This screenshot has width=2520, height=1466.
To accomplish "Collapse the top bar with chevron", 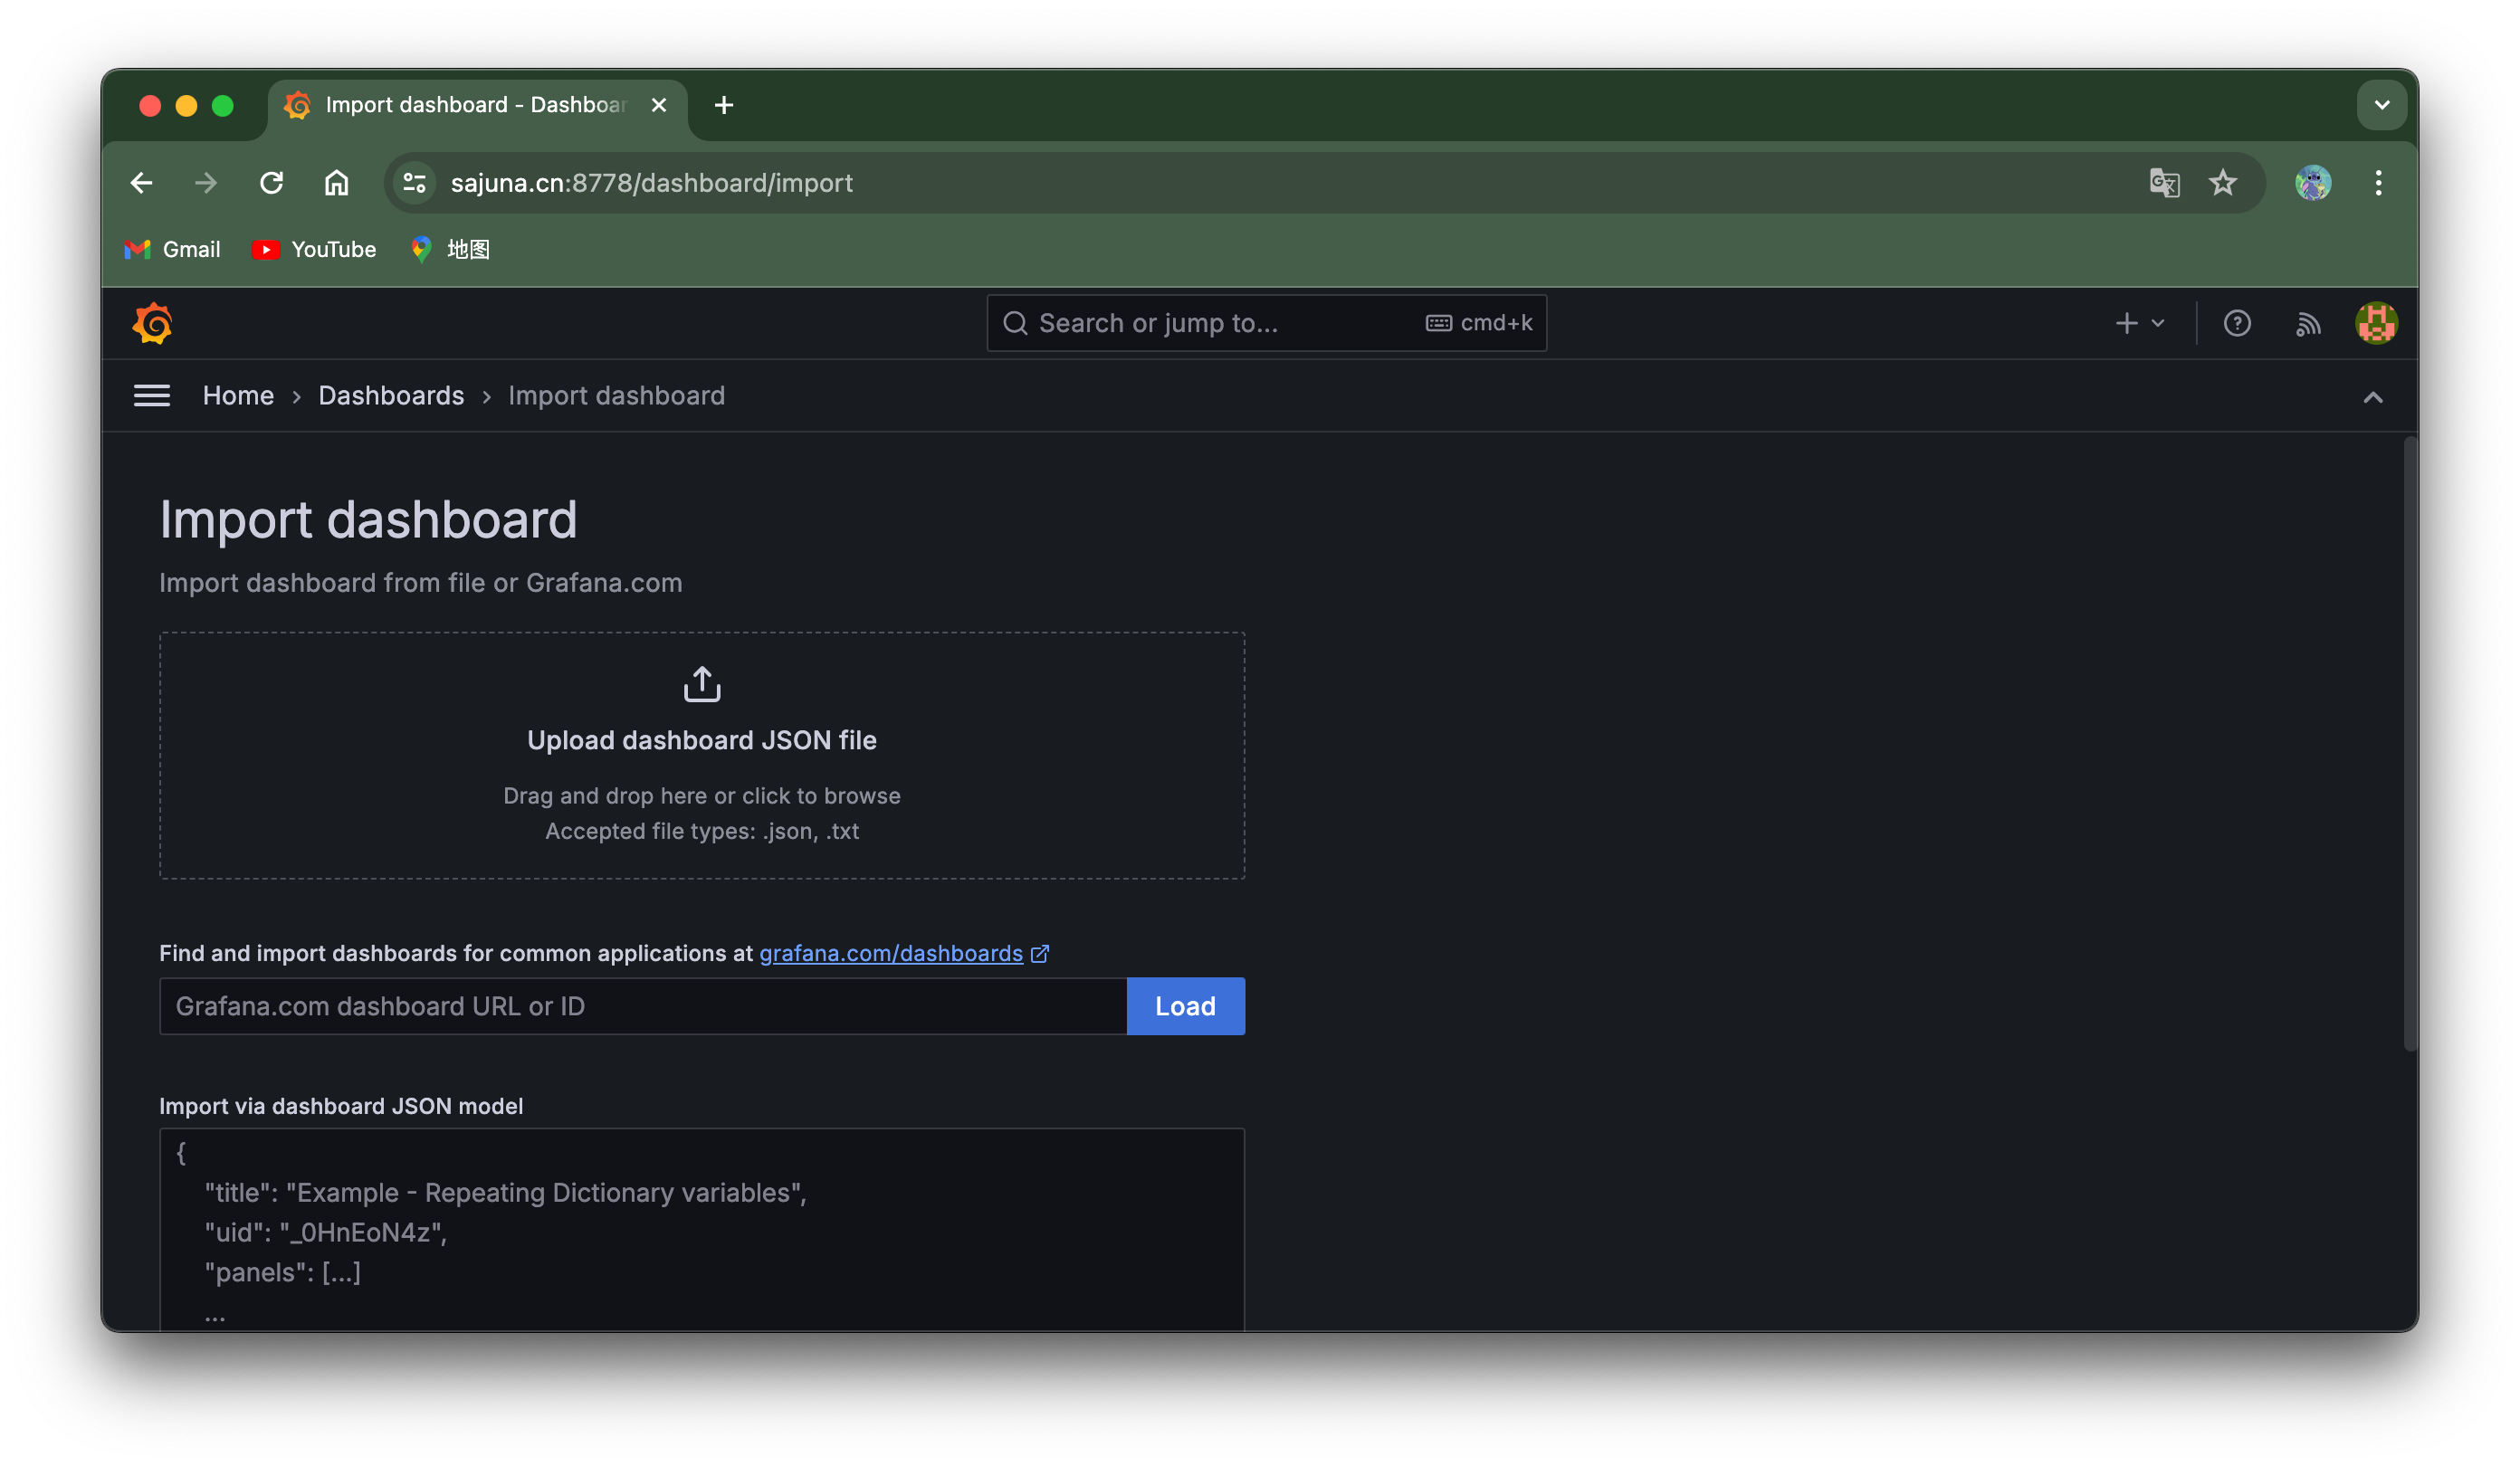I will pyautogui.click(x=2373, y=397).
